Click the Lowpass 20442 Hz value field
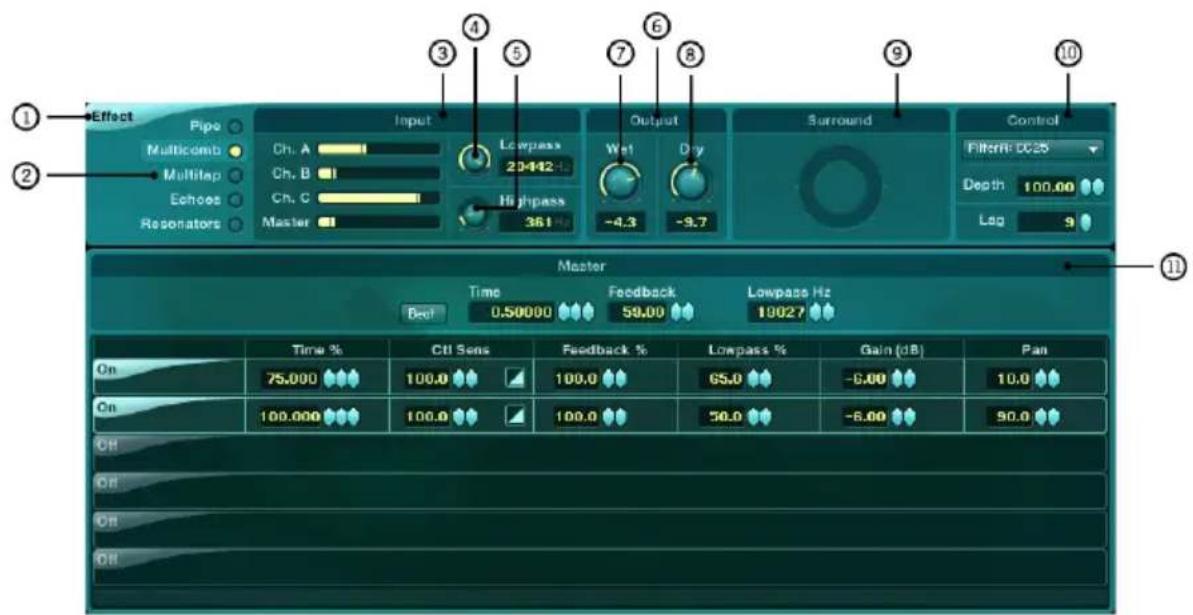The image size is (1193, 615). 536,167
